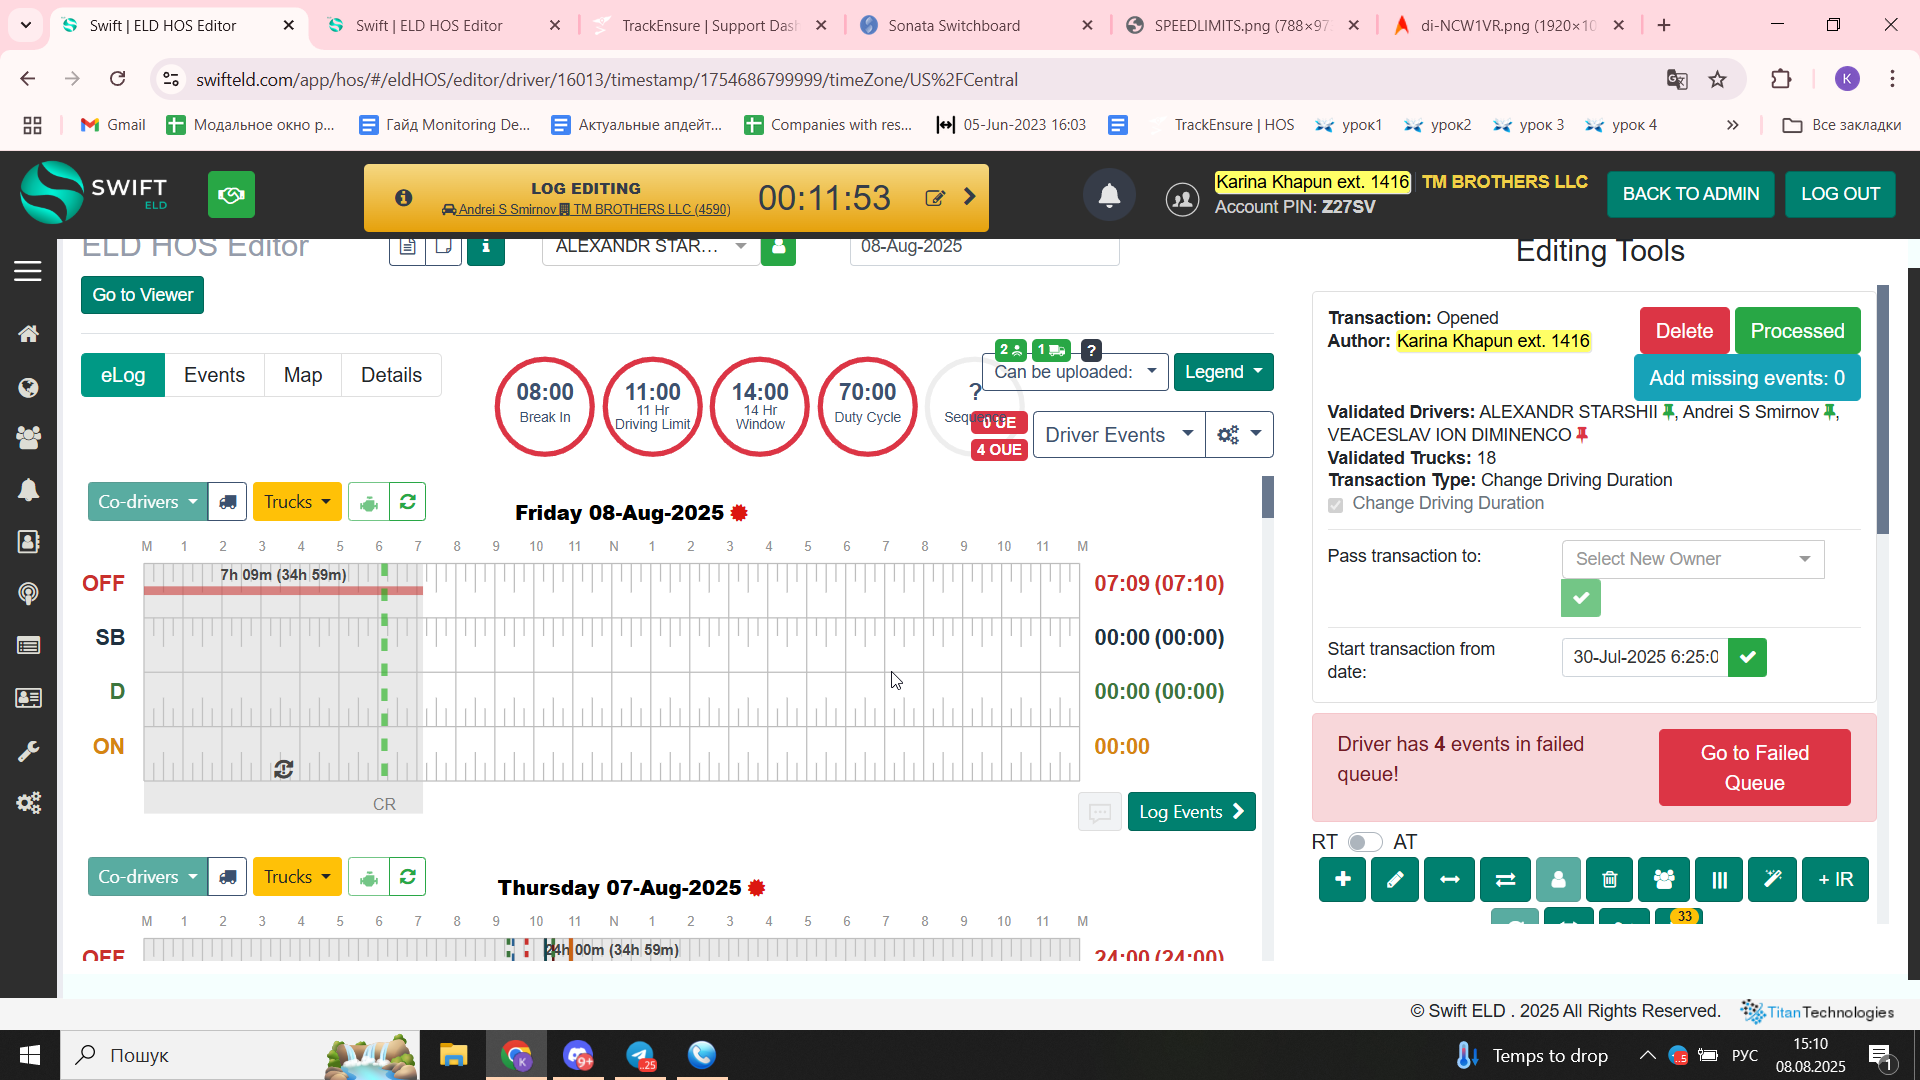Open the ALEXANDR STAR driver selector
Viewport: 1920px width, 1080px height.
click(x=650, y=247)
